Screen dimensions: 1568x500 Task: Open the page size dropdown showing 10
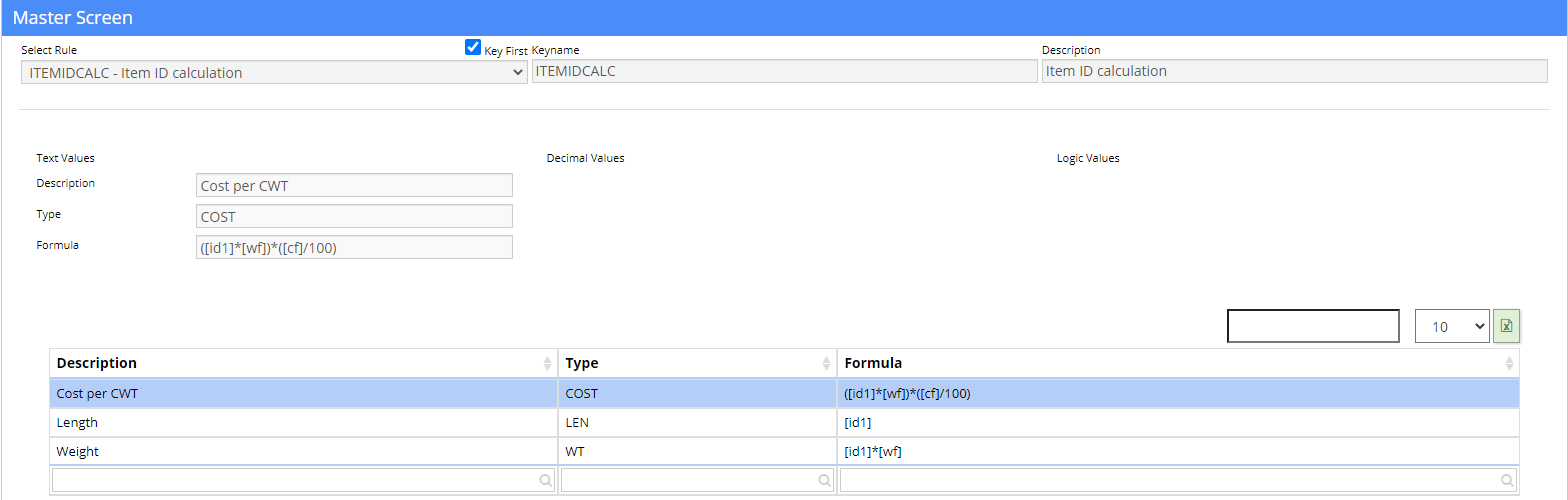(1452, 326)
